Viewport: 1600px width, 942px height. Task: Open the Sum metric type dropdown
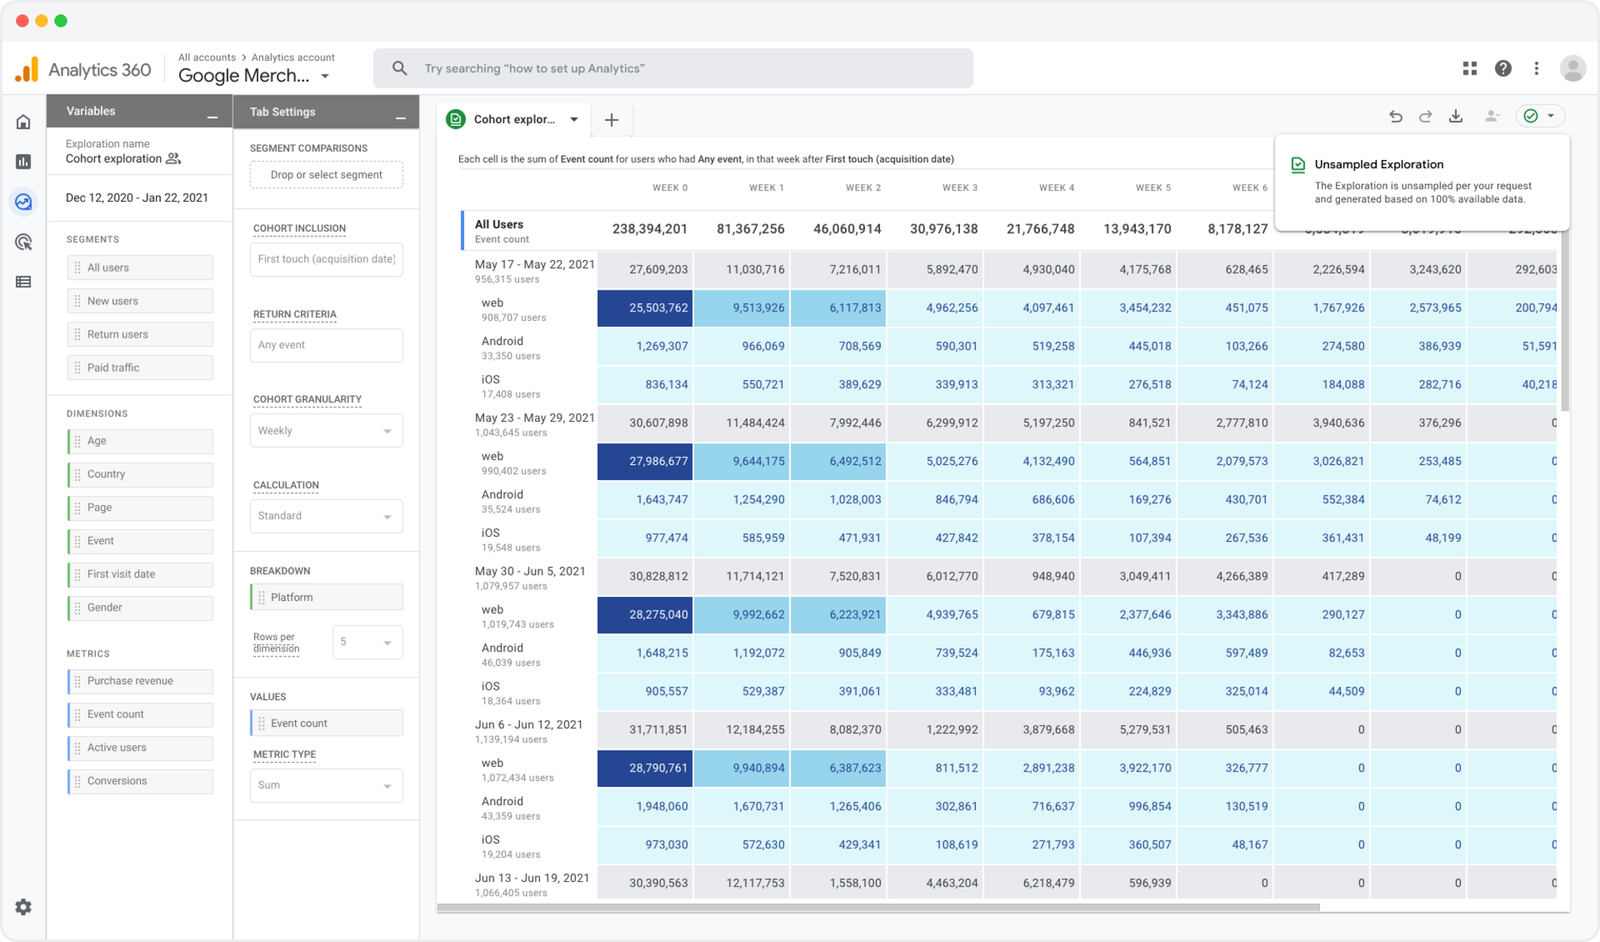pos(326,785)
